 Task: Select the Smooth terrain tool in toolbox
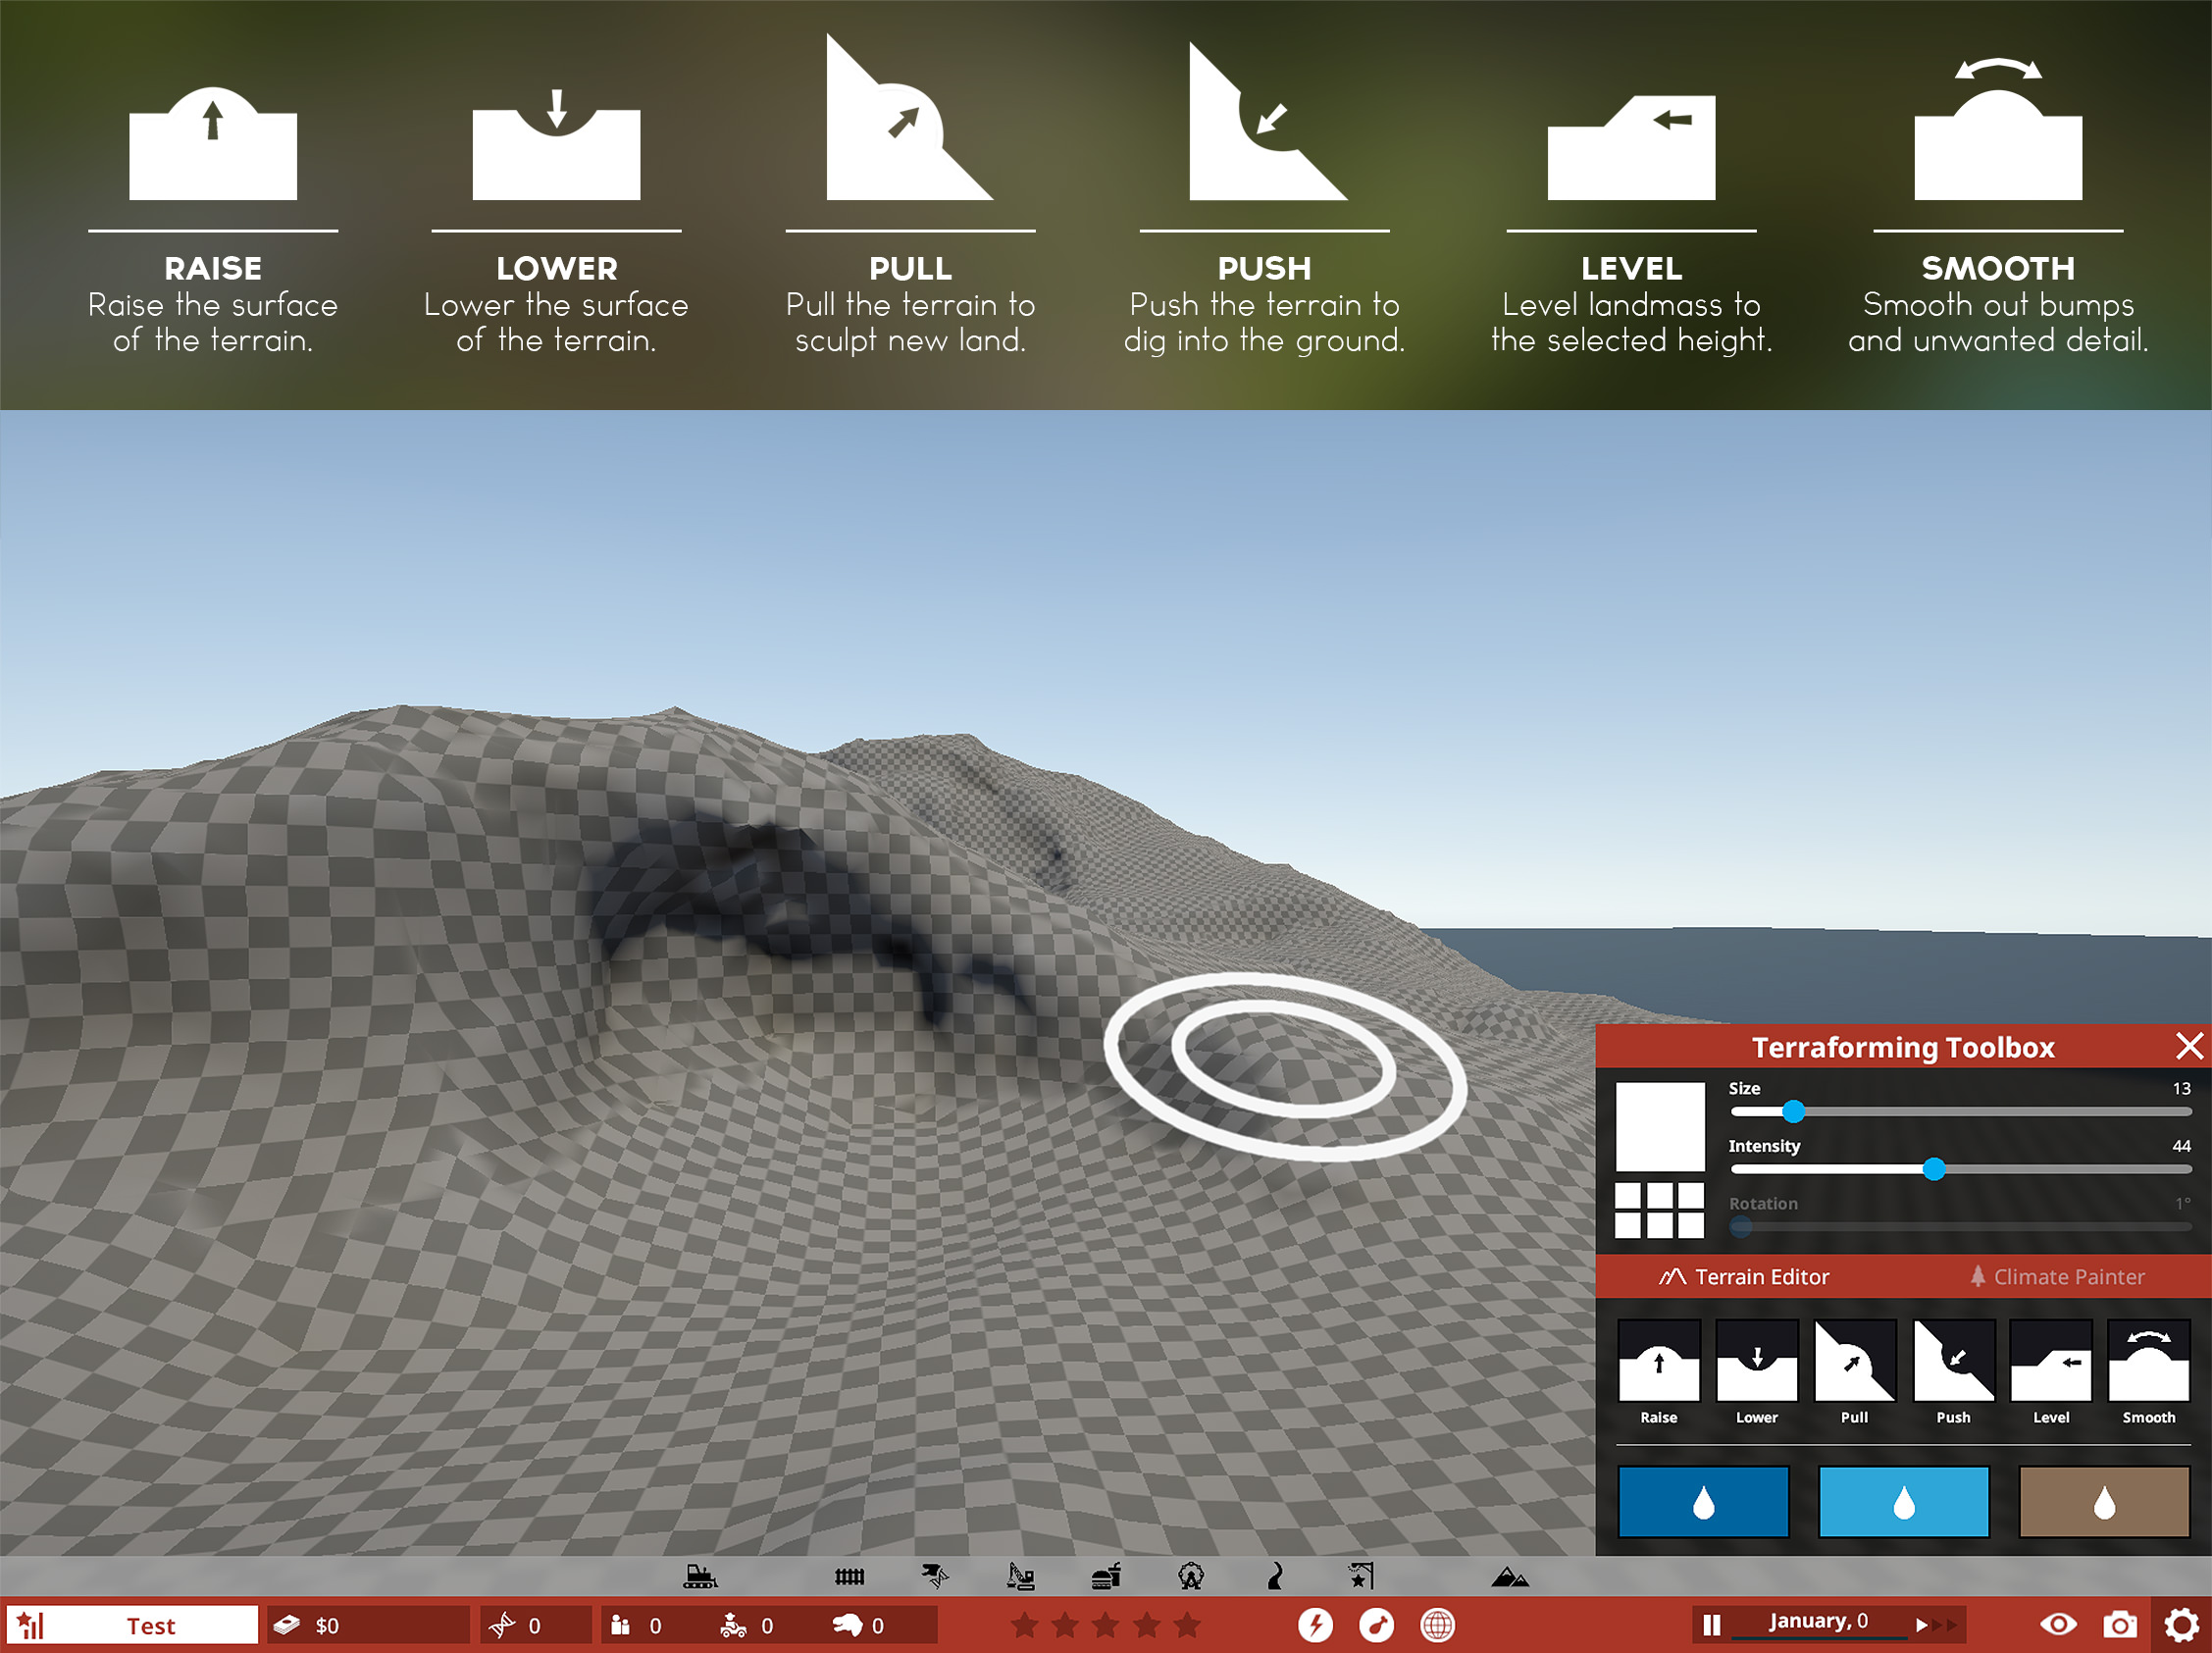pos(2149,1361)
